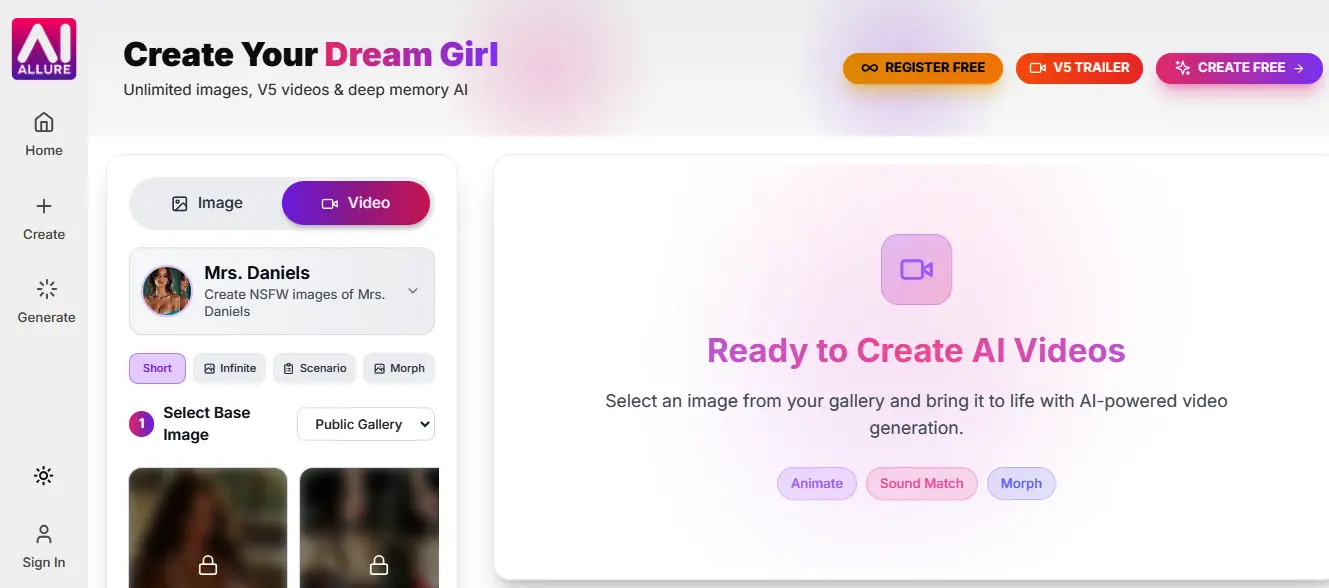Click the avatar next to Mrs. Daniels
This screenshot has height=588, width=1329.
[167, 291]
